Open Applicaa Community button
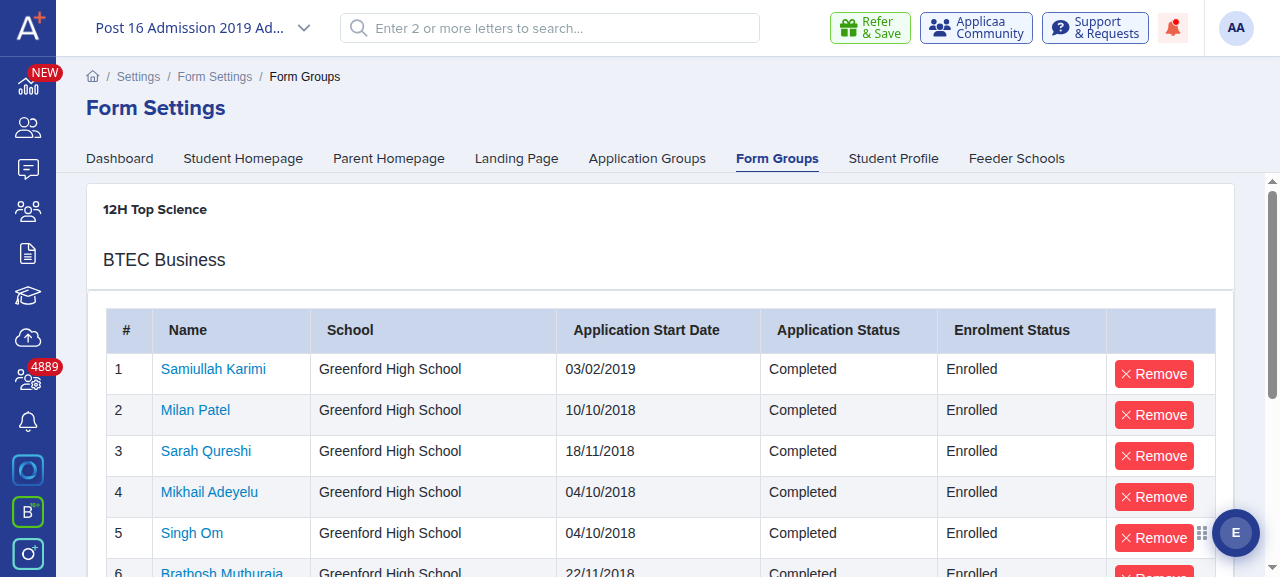This screenshot has height=577, width=1280. (976, 28)
